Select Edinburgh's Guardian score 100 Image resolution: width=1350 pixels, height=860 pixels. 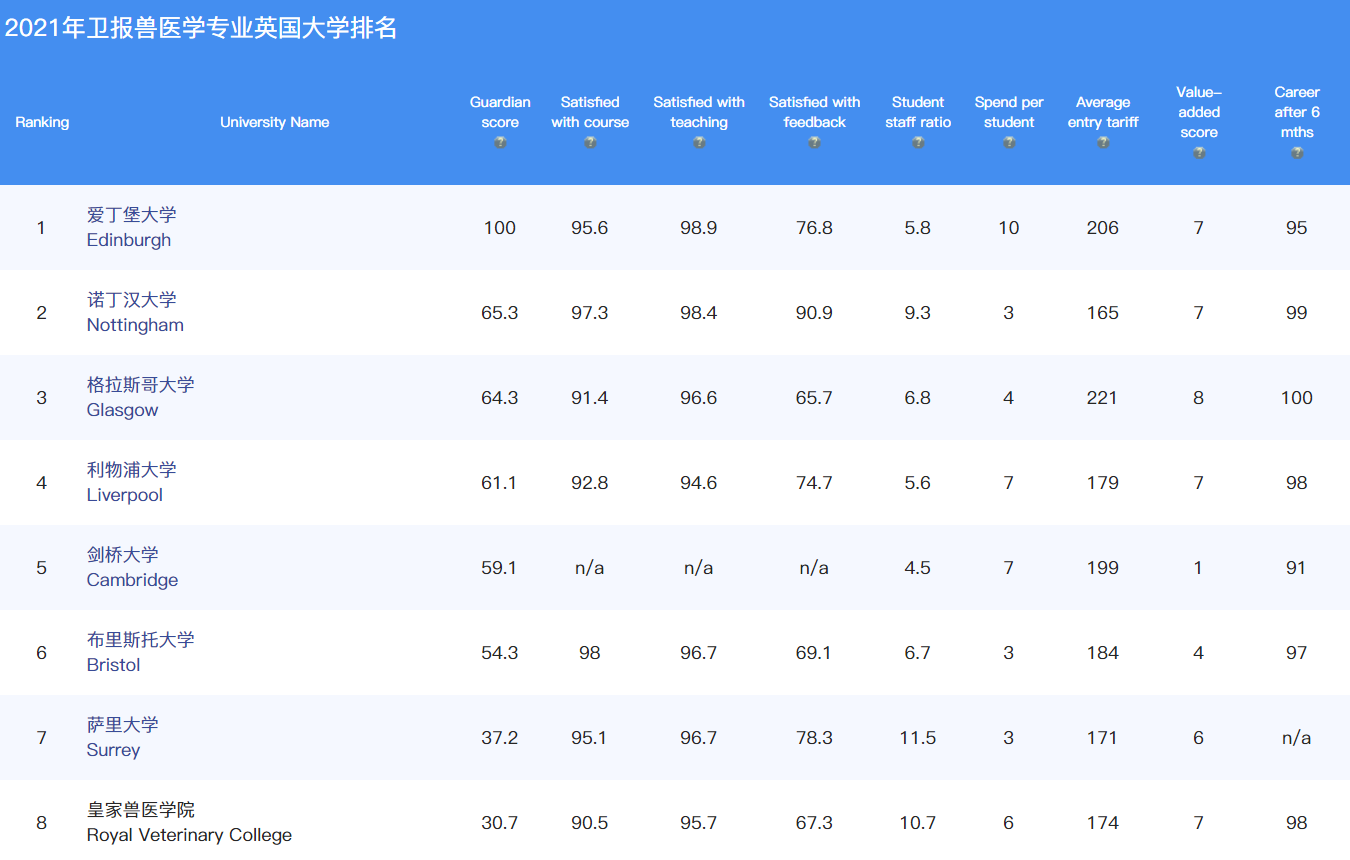(500, 228)
